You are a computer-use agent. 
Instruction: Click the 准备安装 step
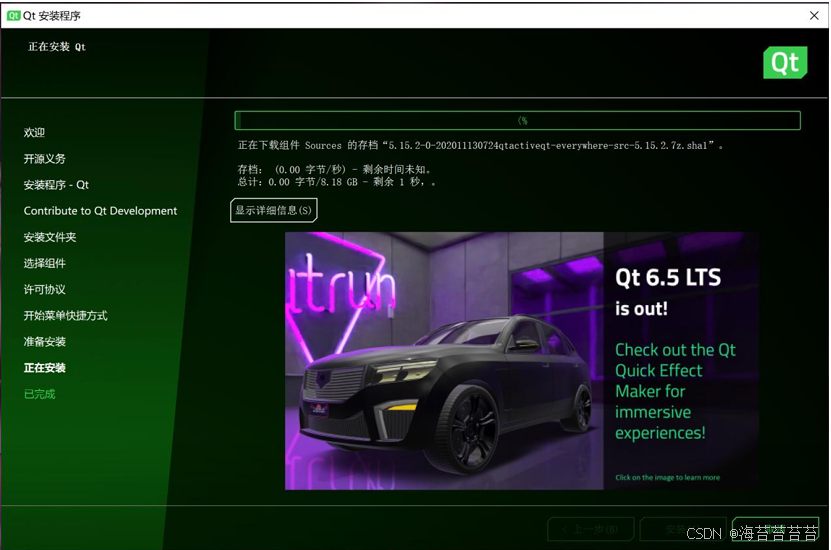(45, 342)
